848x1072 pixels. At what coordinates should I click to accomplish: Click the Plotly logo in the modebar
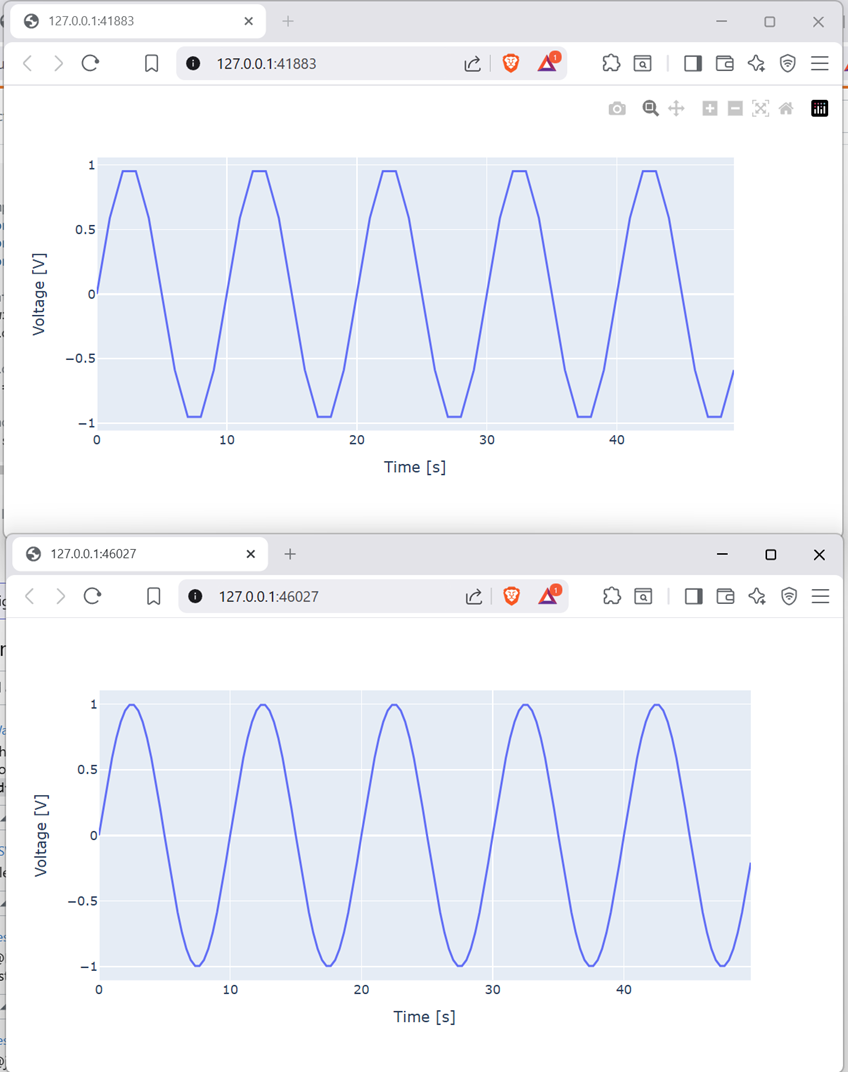[x=820, y=108]
